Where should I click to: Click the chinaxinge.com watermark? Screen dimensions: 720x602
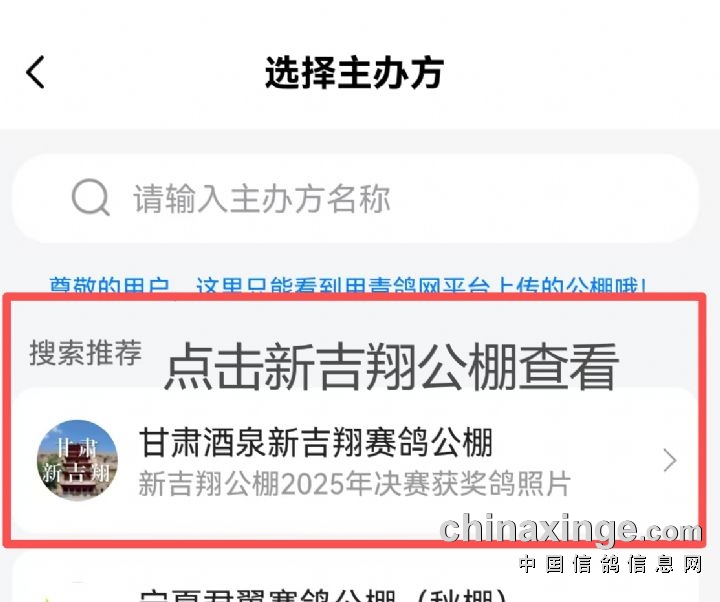(x=571, y=530)
